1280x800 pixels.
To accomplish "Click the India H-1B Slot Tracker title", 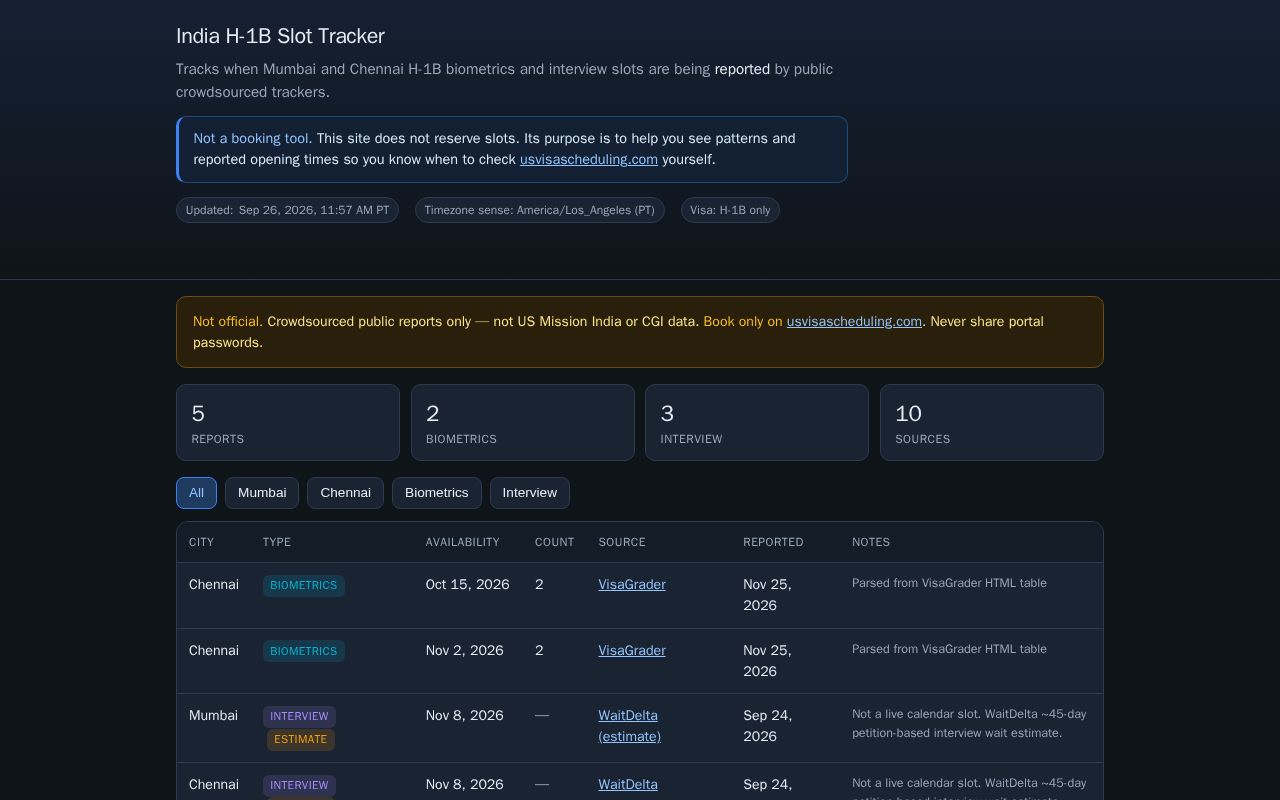I will click(x=280, y=36).
